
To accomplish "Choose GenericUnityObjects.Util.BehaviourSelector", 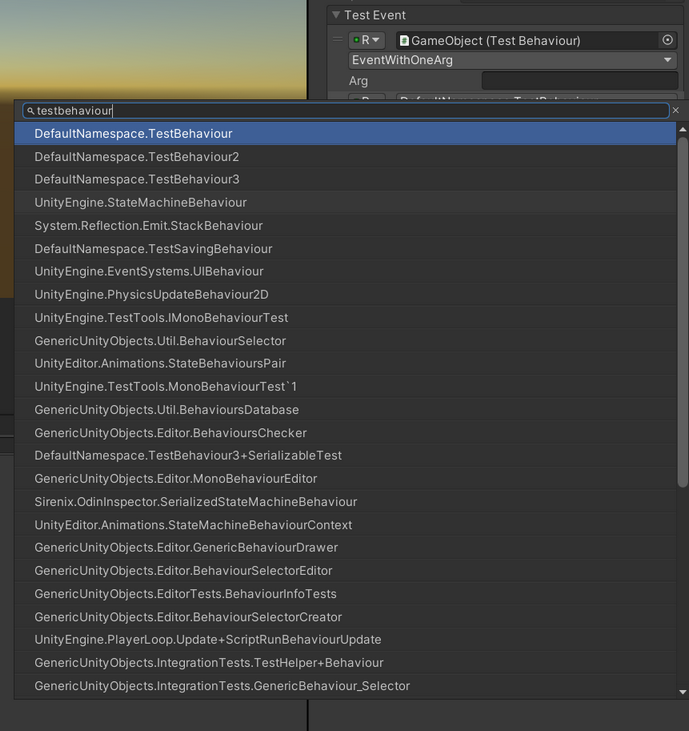I will coord(345,341).
